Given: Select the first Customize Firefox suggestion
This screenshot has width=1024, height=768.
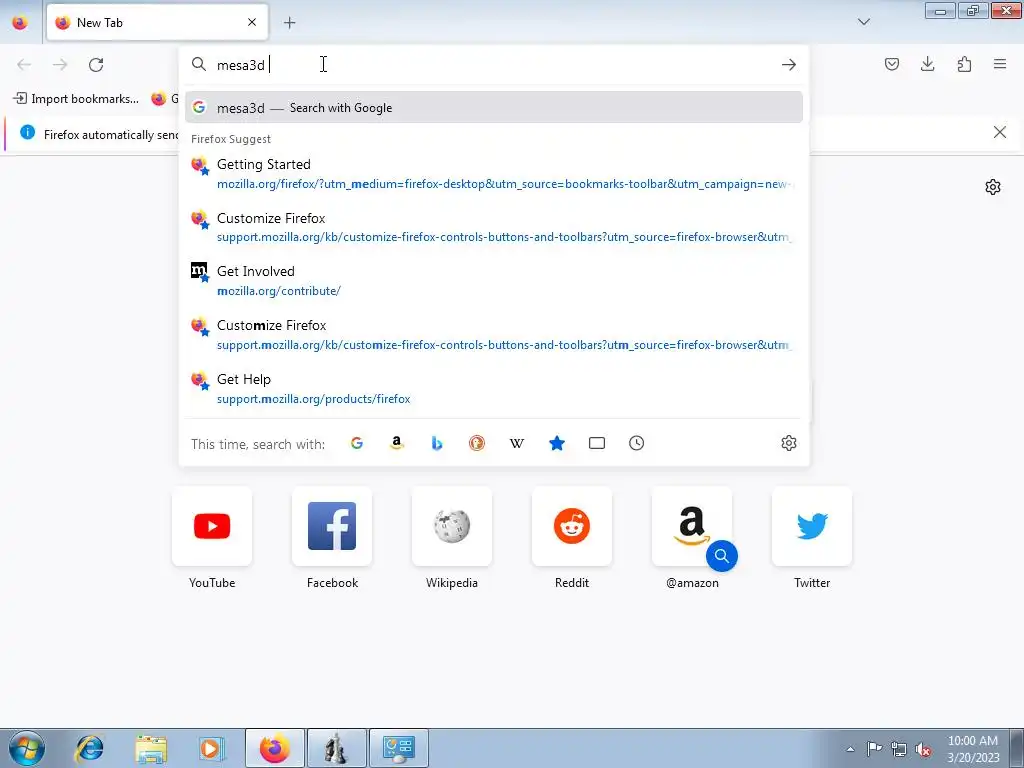Looking at the screenshot, I should (x=494, y=227).
